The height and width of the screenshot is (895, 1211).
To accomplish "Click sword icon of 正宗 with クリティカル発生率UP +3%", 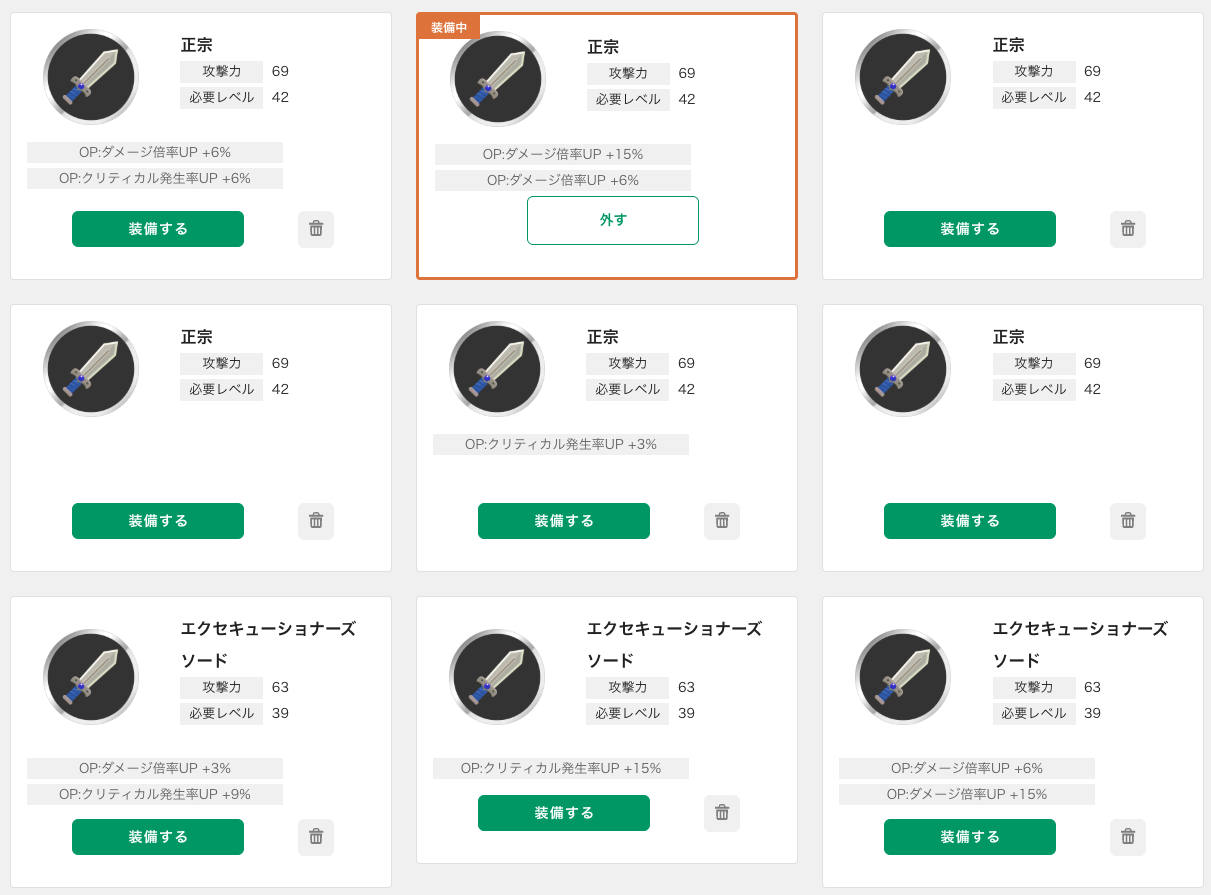I will [x=497, y=369].
